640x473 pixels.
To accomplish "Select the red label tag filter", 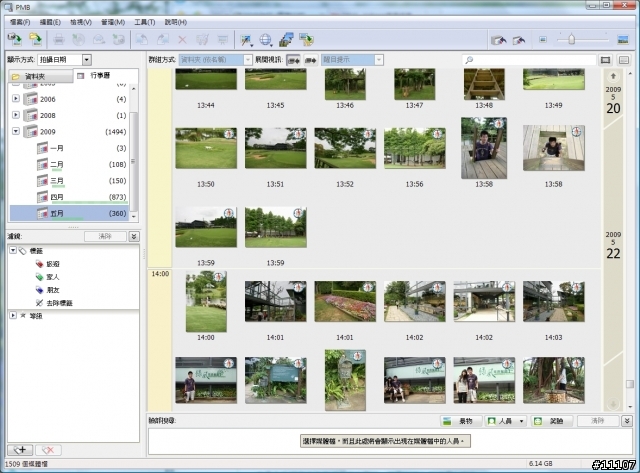I will (x=47, y=264).
